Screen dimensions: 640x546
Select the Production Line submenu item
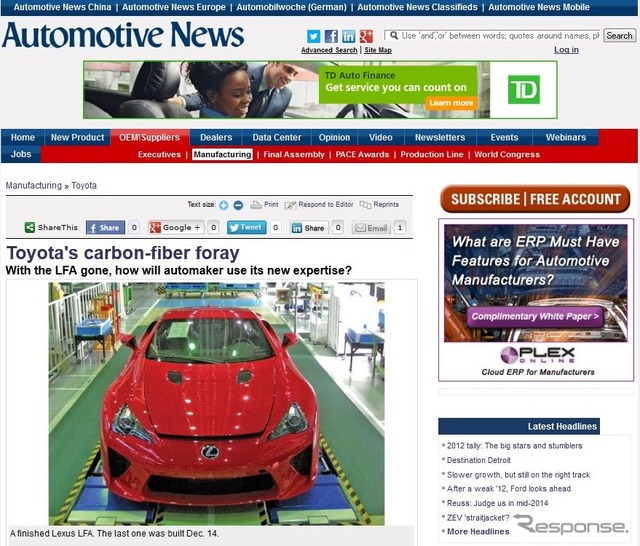432,155
